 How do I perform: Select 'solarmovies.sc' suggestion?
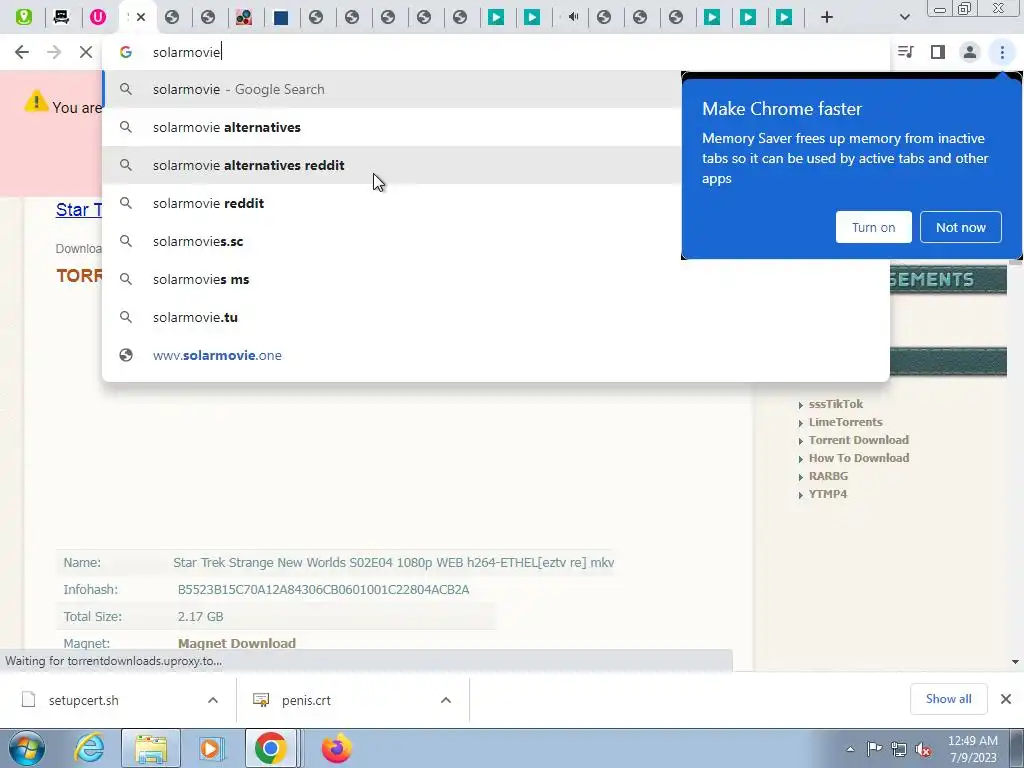392,241
